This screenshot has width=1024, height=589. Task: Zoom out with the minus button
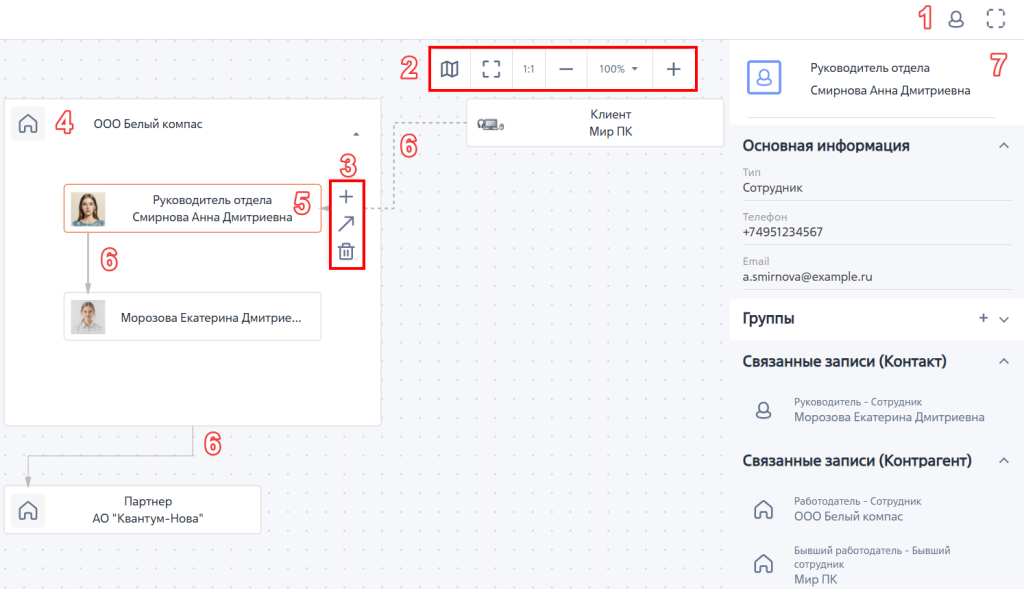566,69
